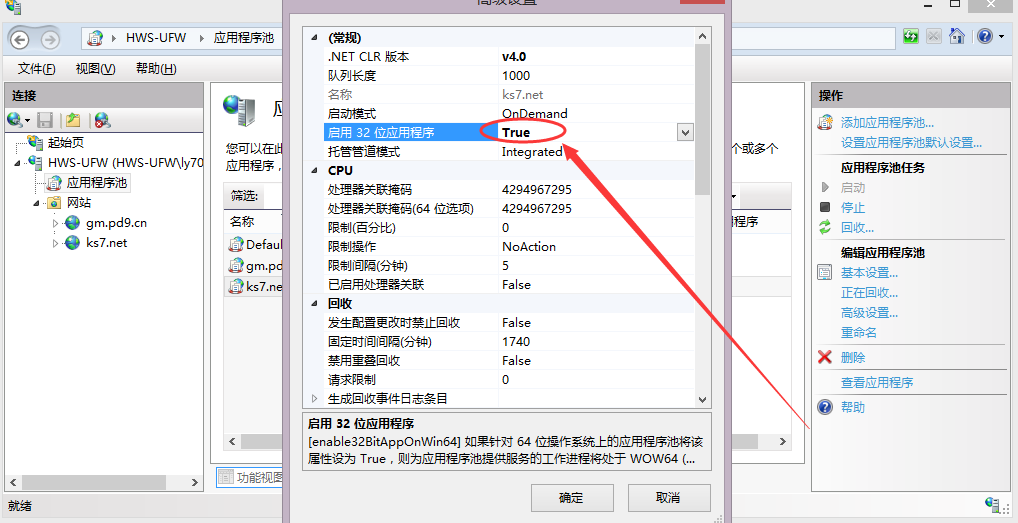Click the Add Application Pool icon

click(825, 122)
